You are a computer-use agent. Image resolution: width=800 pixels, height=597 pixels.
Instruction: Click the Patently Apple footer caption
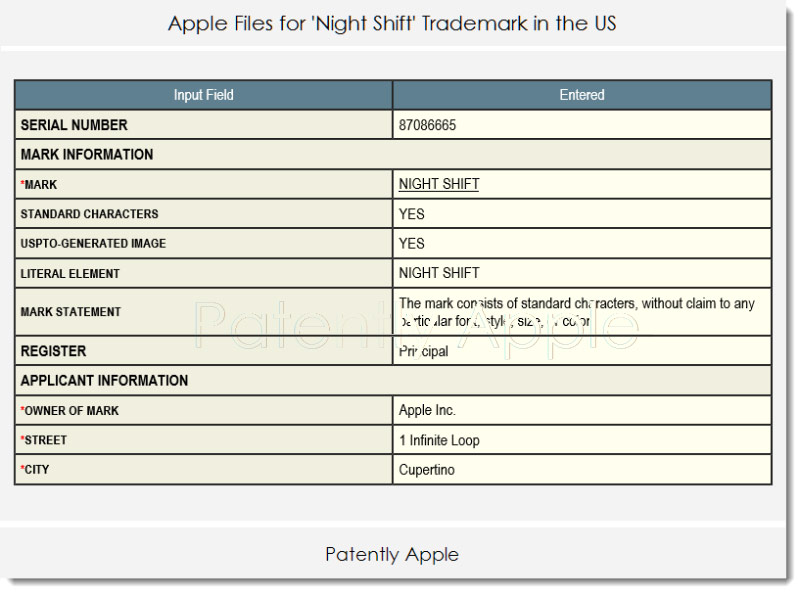[x=392, y=555]
